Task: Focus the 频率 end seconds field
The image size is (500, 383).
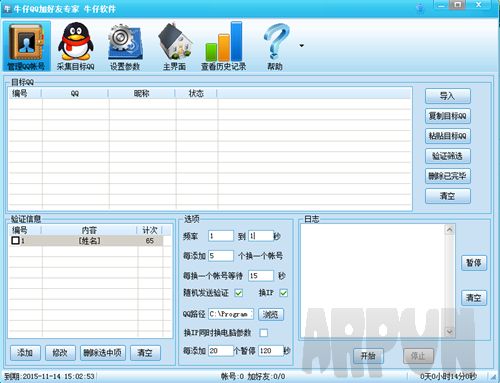Action: pos(261,236)
